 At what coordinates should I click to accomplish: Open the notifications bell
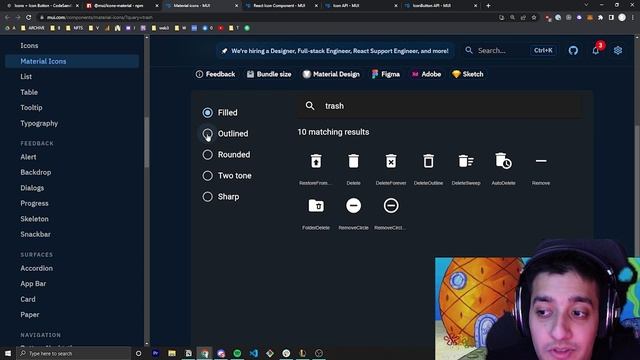(x=596, y=51)
